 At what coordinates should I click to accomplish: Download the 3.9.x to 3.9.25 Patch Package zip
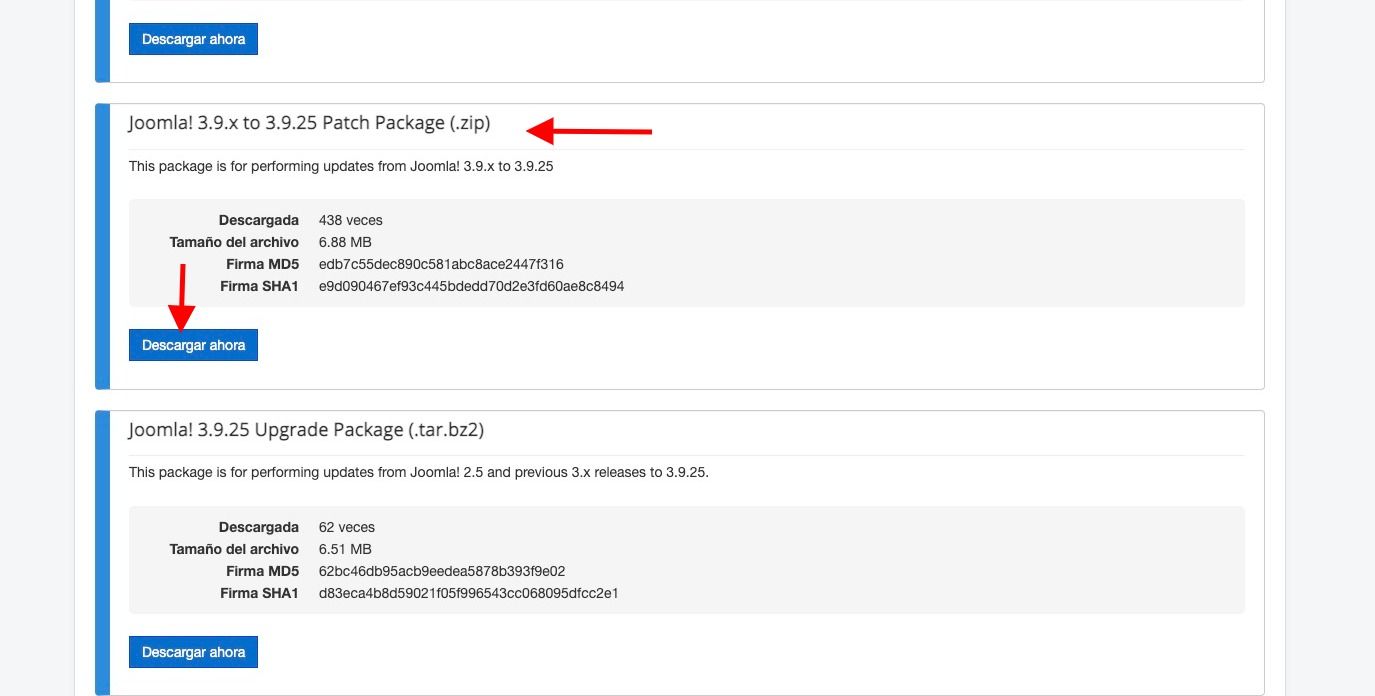[193, 345]
